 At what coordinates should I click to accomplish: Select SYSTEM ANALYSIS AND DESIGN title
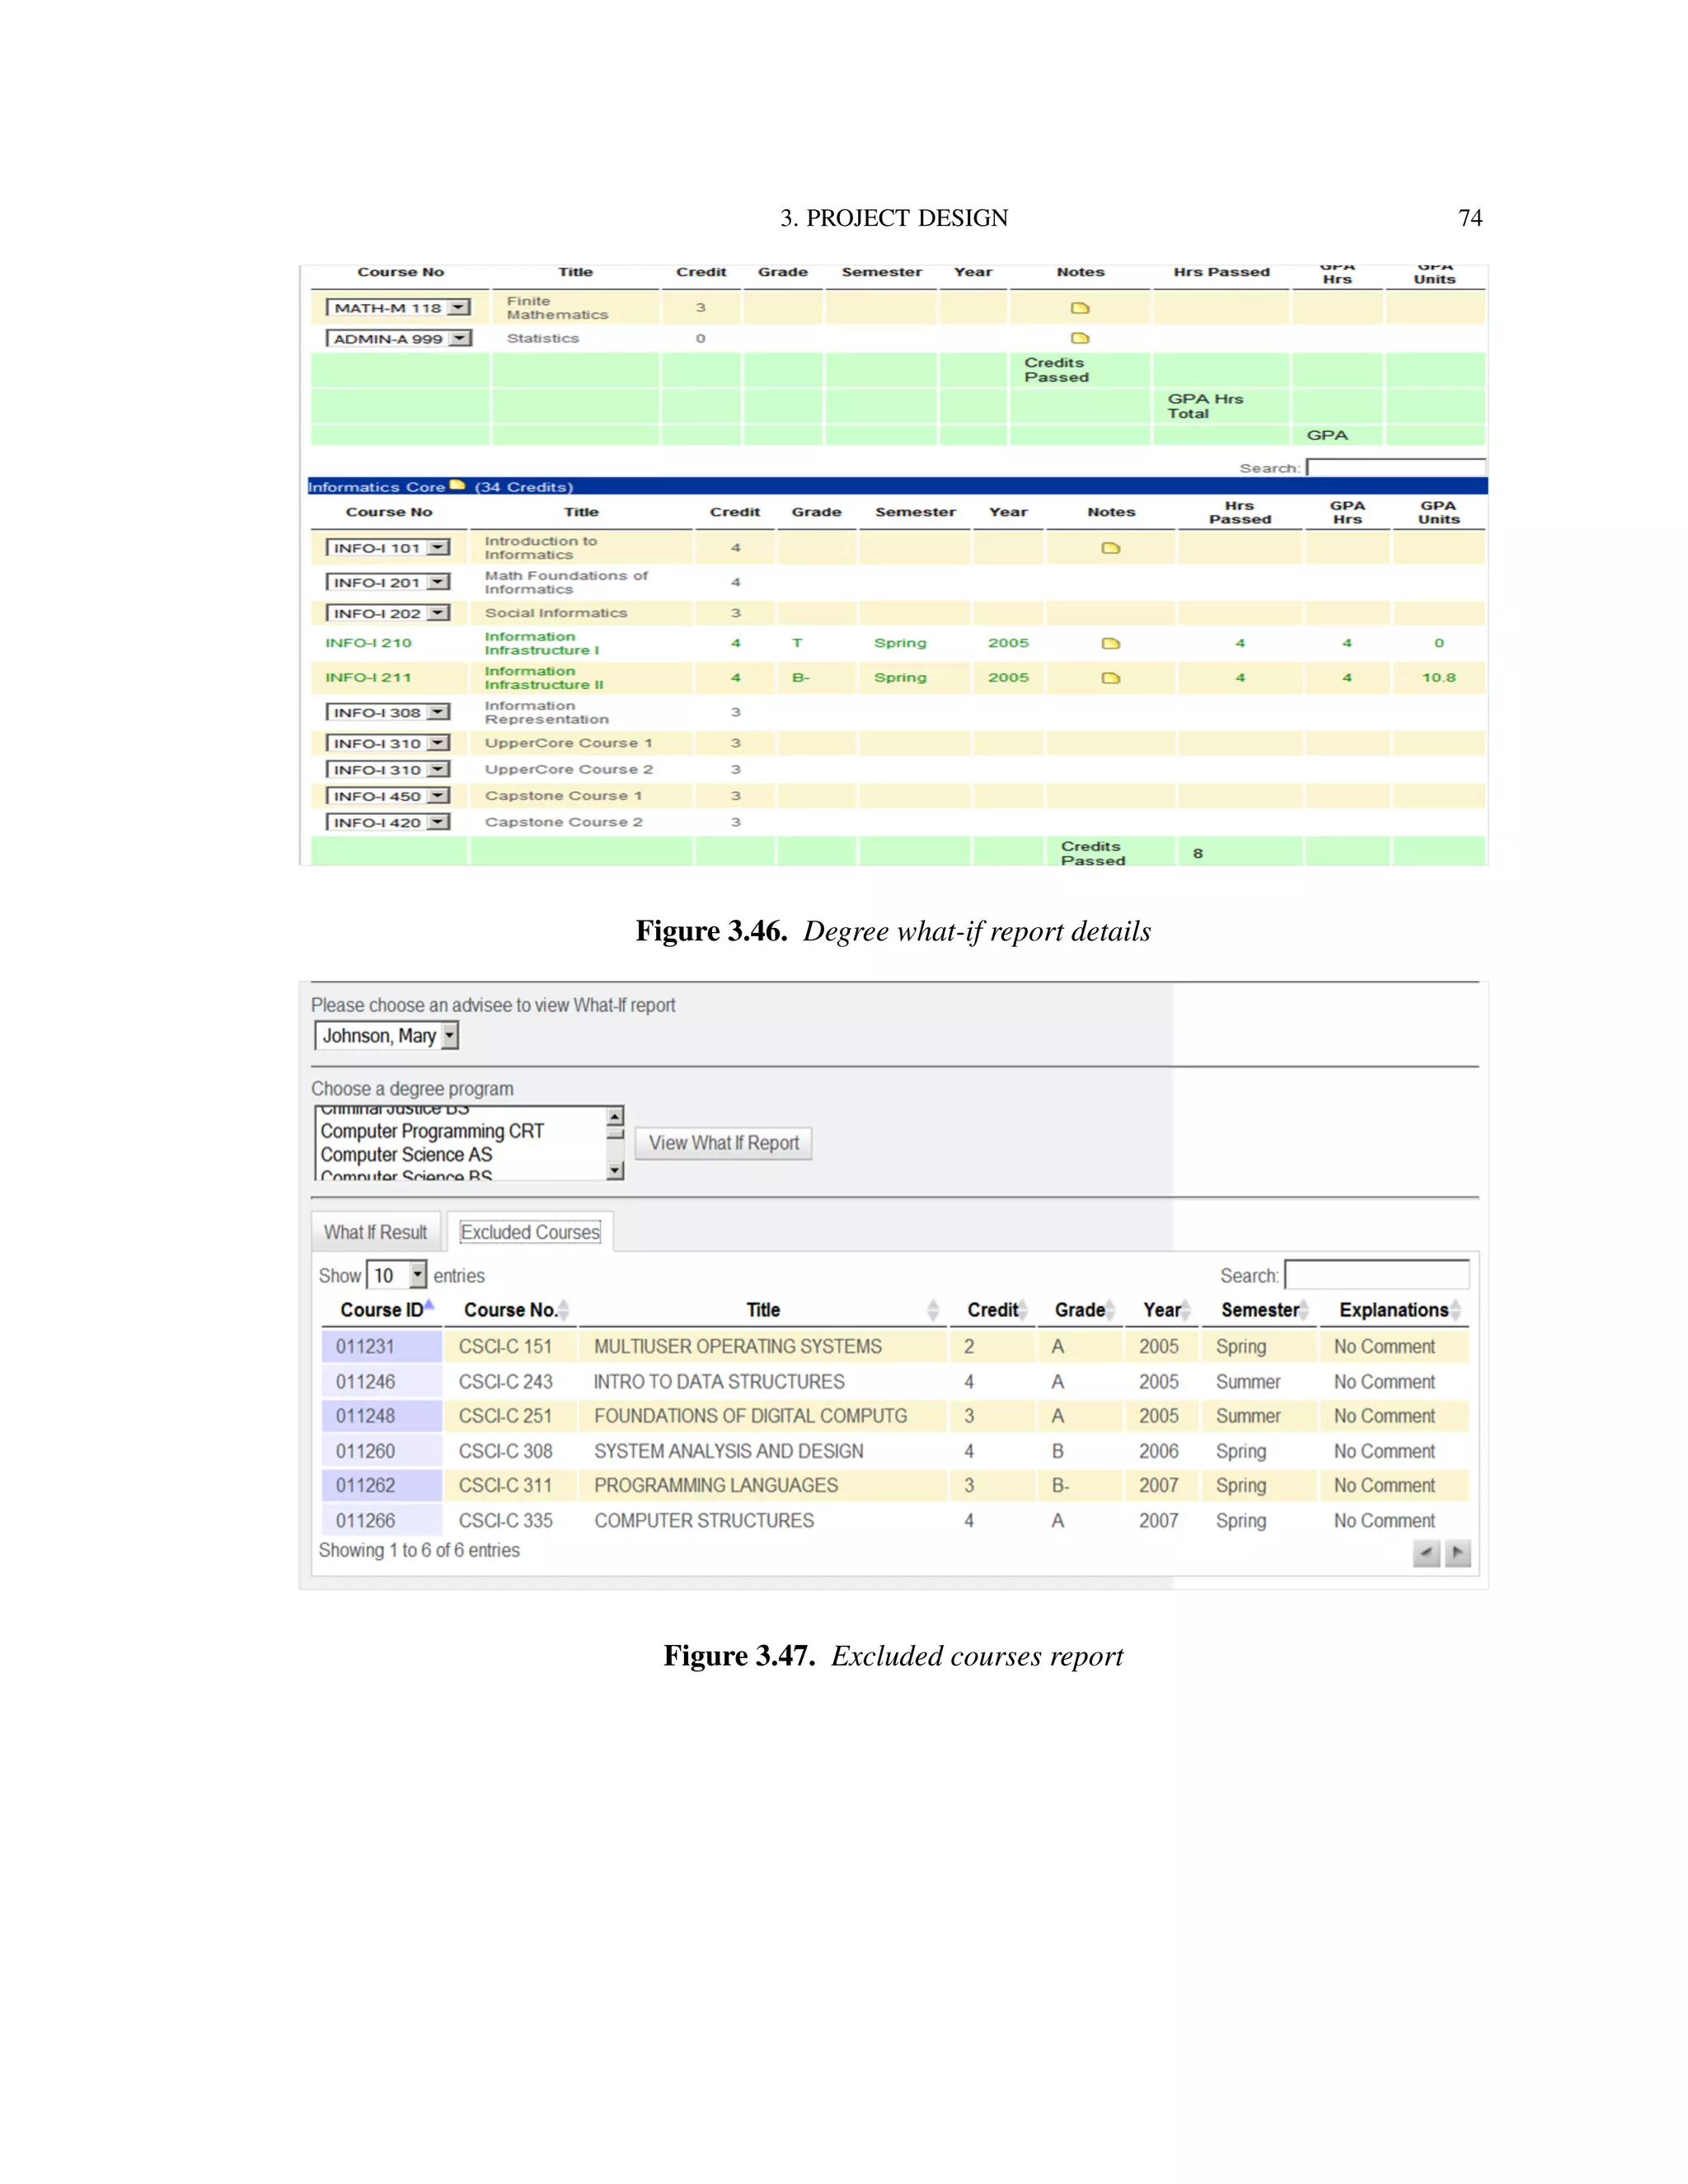[x=729, y=1451]
